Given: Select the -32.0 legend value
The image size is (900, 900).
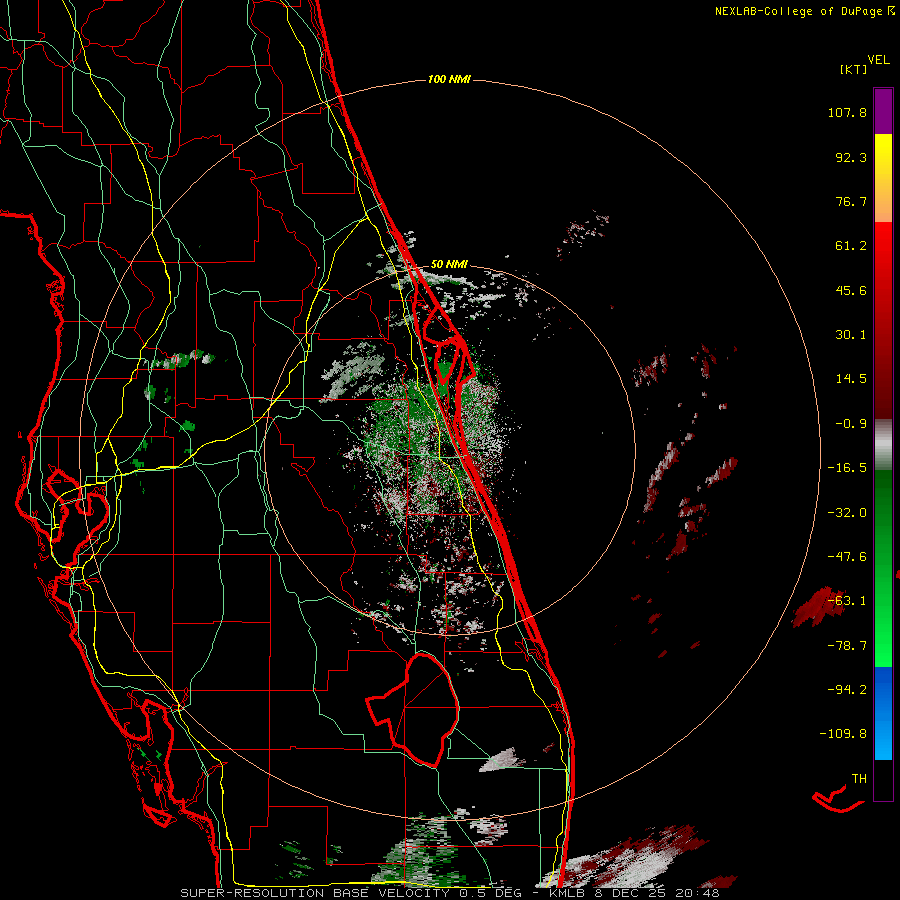Looking at the screenshot, I should pos(847,513).
